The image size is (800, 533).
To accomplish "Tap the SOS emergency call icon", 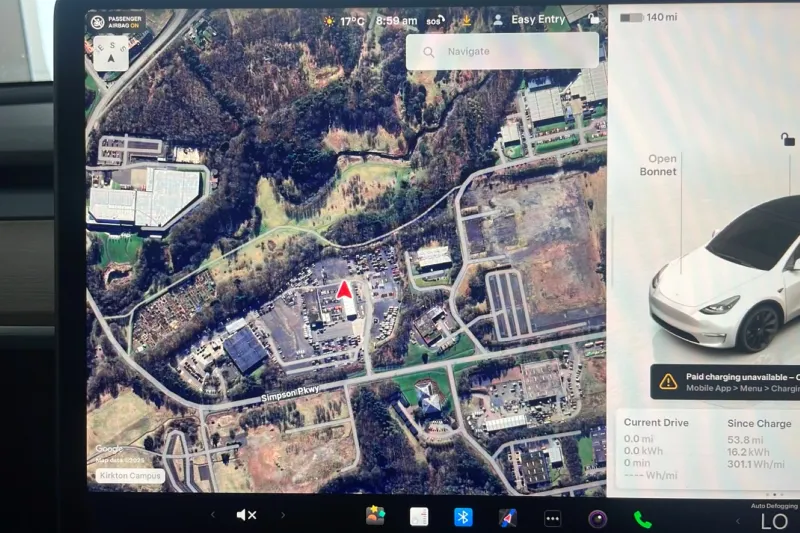I will click(x=435, y=21).
